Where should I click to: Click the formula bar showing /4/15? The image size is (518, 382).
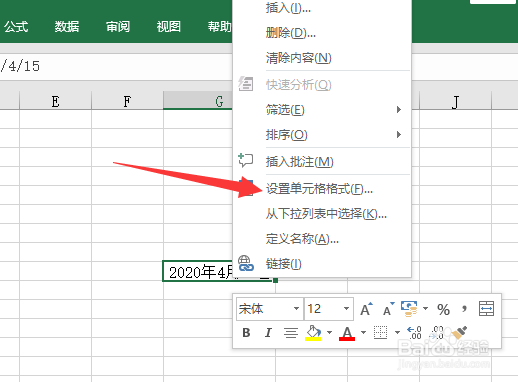116,66
